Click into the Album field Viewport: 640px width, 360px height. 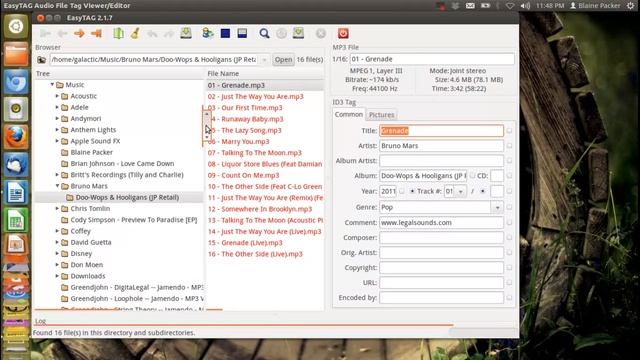pyautogui.click(x=423, y=176)
